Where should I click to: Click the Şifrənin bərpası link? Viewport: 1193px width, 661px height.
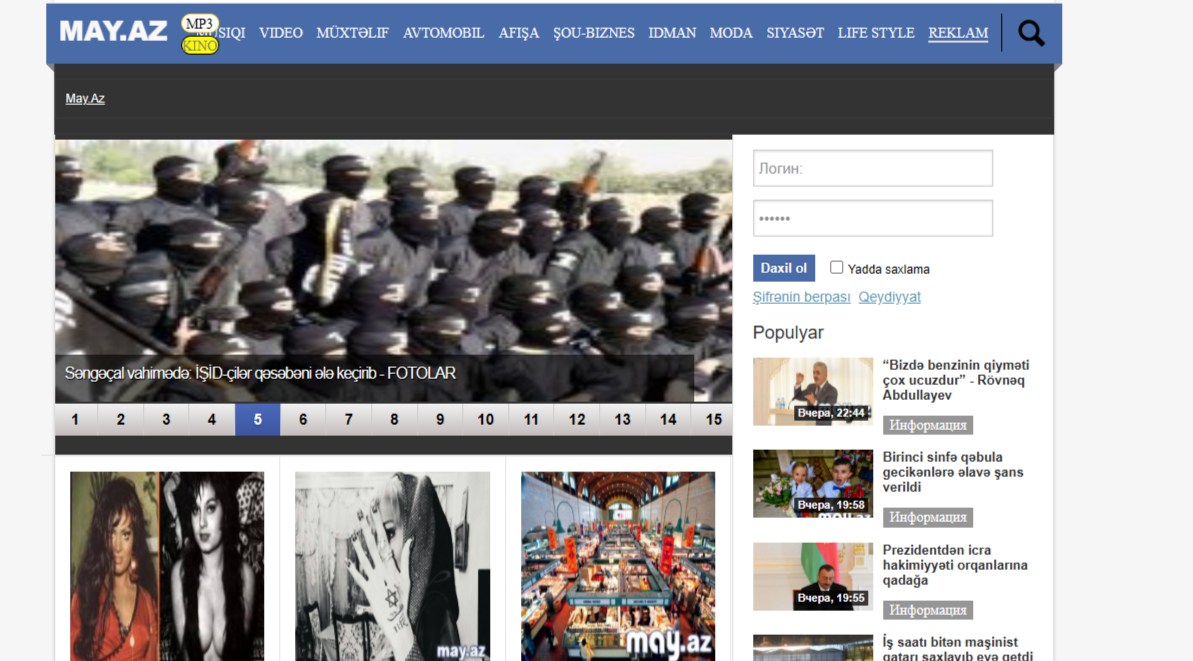click(x=801, y=297)
